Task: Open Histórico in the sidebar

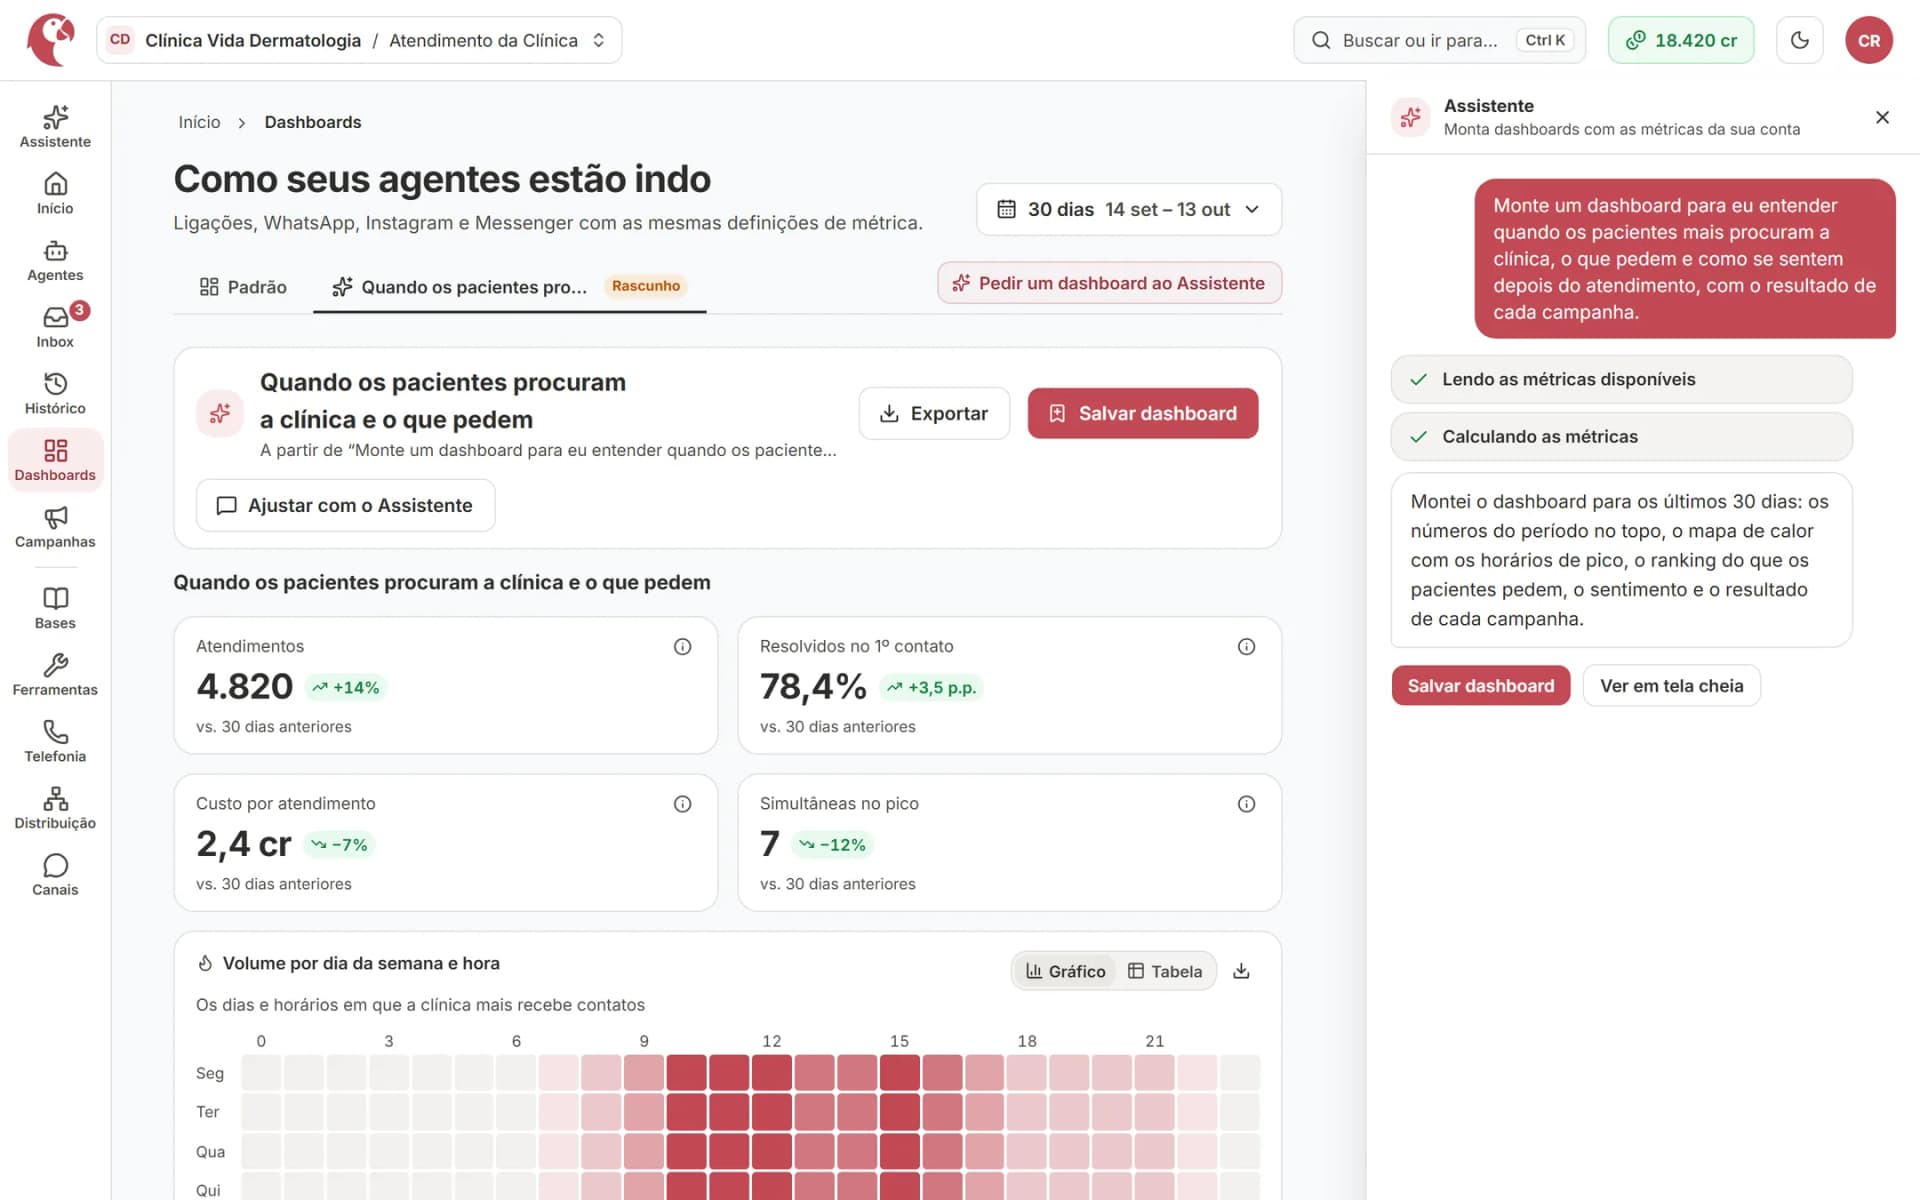Action: point(55,393)
